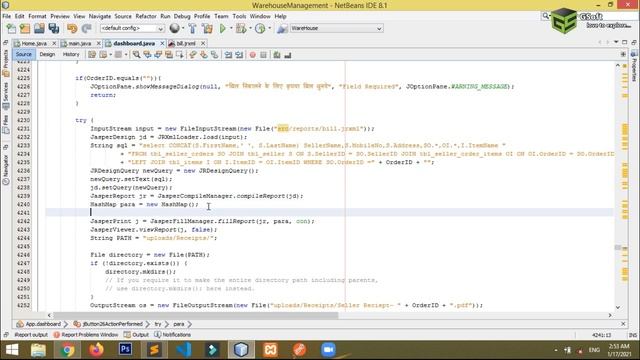Viewport: 640px width, 360px height.
Task: Click the vertical scrollbar down arrow
Action: pos(618,307)
